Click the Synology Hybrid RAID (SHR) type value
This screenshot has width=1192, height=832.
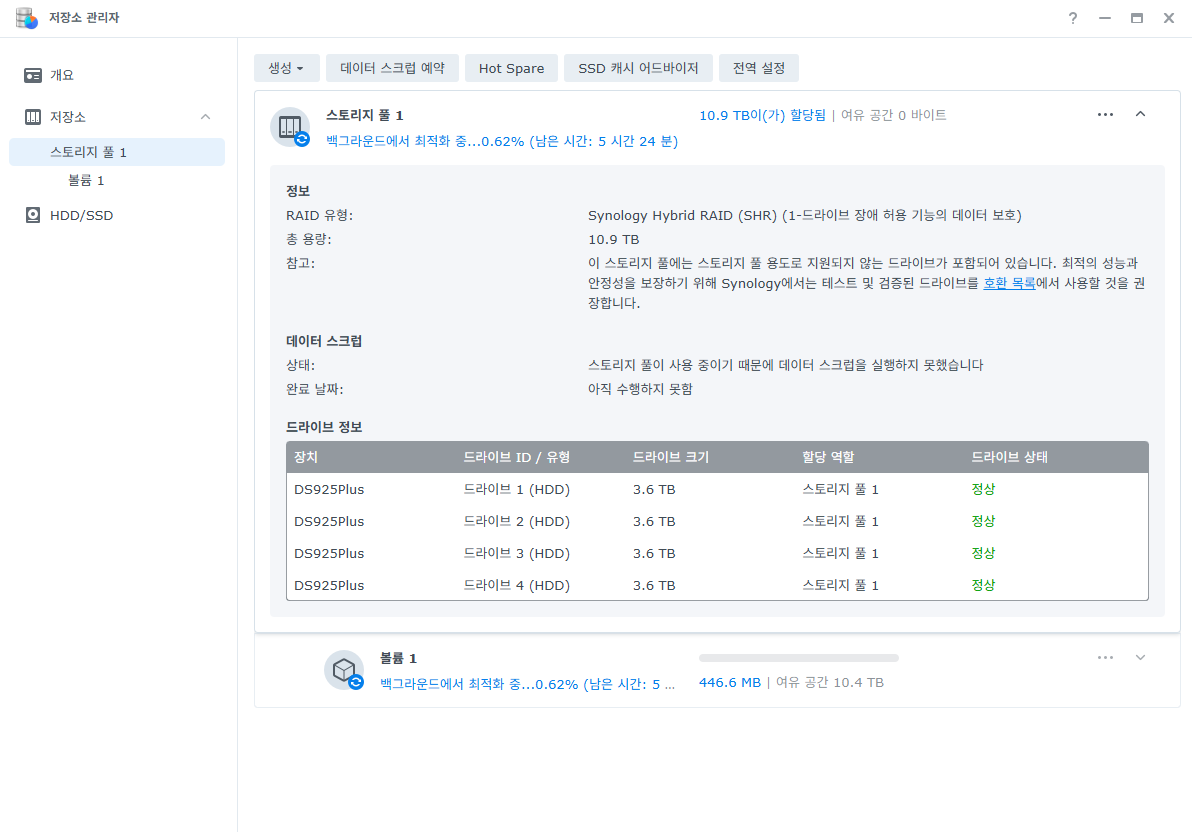(x=804, y=215)
